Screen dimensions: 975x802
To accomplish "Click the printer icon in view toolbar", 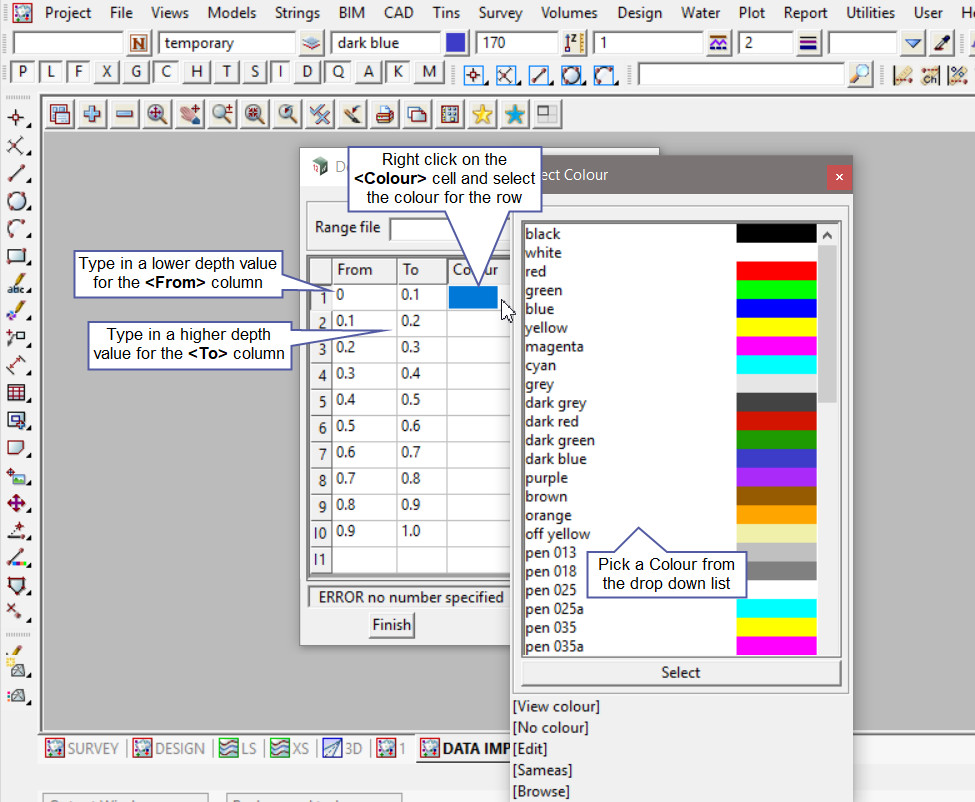I will click(x=385, y=114).
